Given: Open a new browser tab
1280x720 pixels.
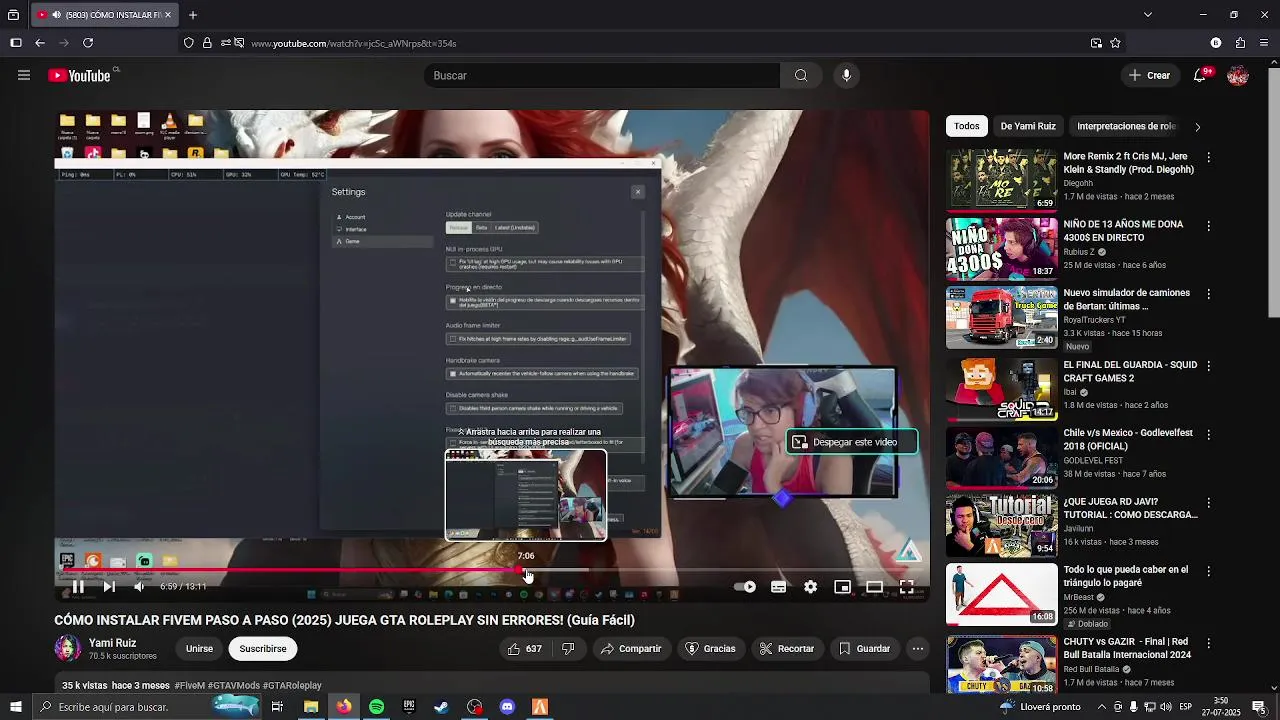Looking at the screenshot, I should pyautogui.click(x=193, y=15).
